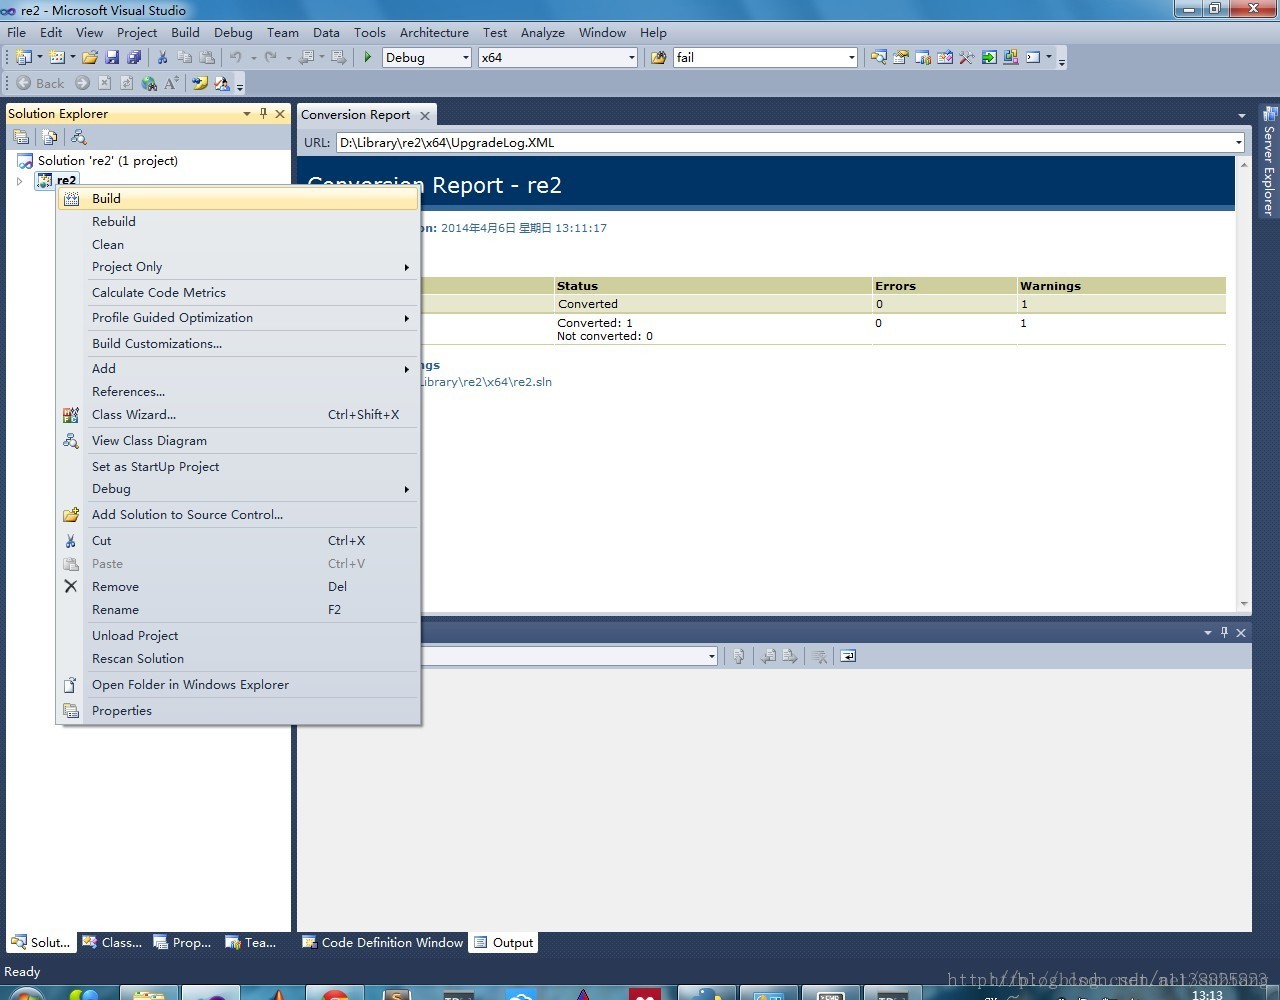Screen dimensions: 1280x1000
Task: Click the Search web browser icon
Action: 149,83
